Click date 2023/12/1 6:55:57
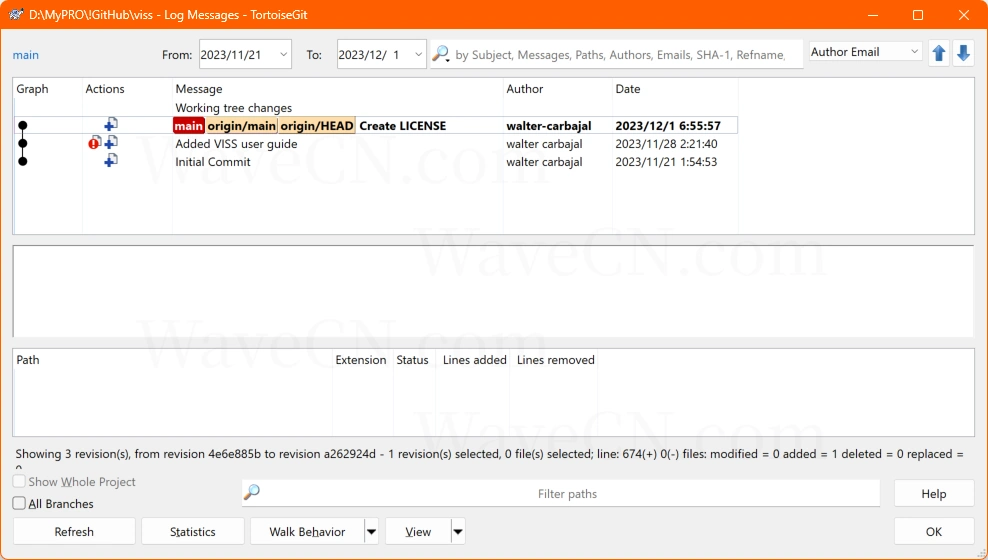This screenshot has width=988, height=560. [668, 125]
